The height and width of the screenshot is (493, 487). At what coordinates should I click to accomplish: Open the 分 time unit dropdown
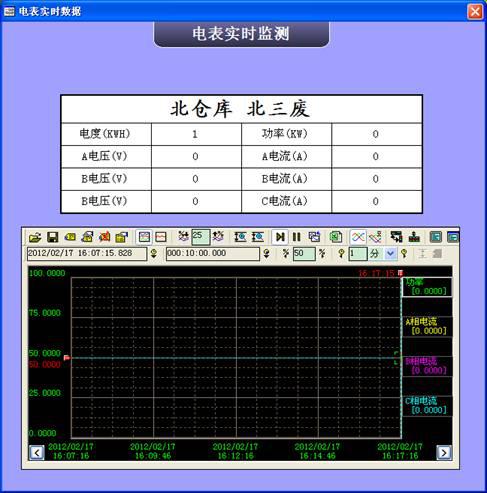tap(390, 254)
